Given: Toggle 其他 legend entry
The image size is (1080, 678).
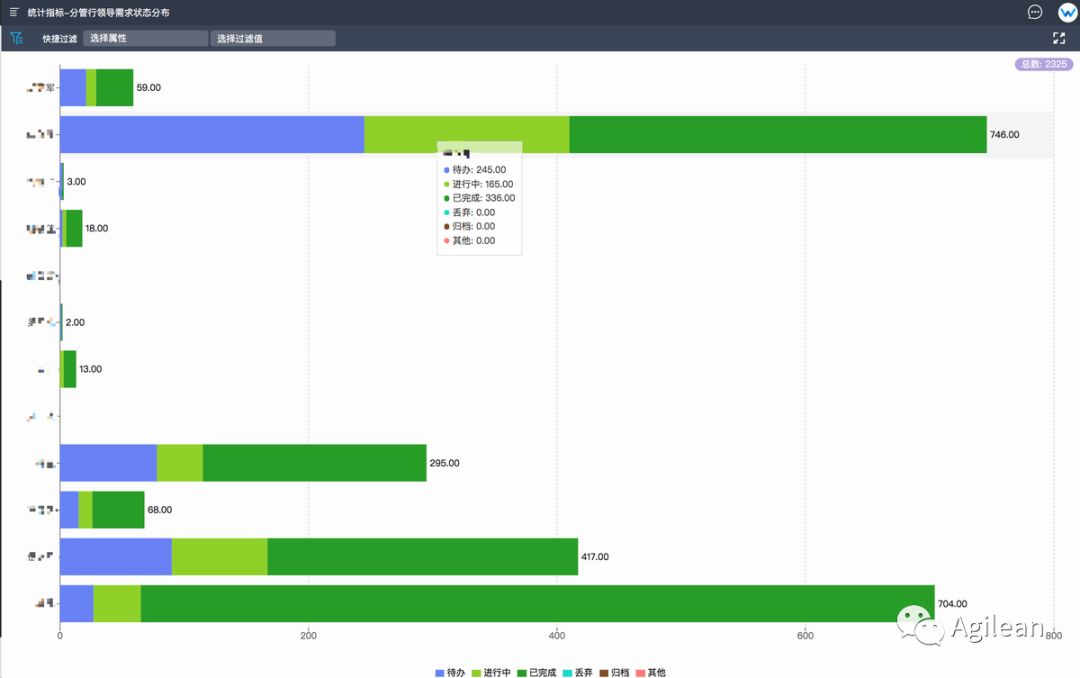Looking at the screenshot, I should point(651,672).
